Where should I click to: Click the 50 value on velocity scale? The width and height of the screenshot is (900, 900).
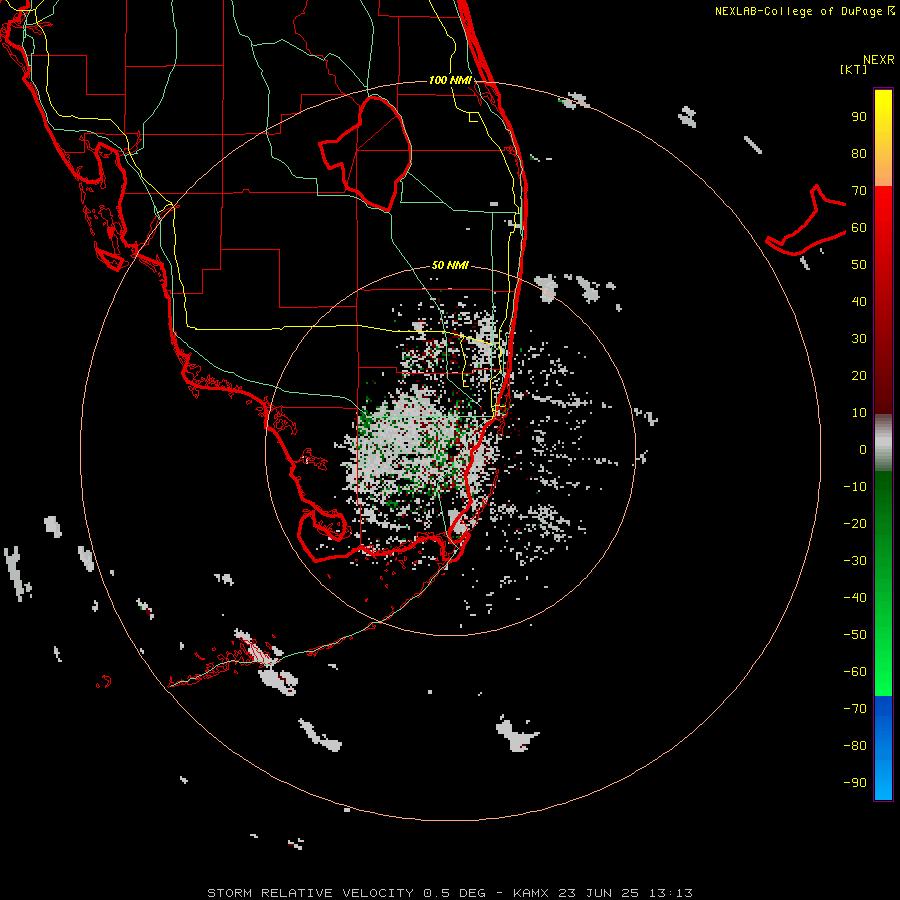click(859, 265)
